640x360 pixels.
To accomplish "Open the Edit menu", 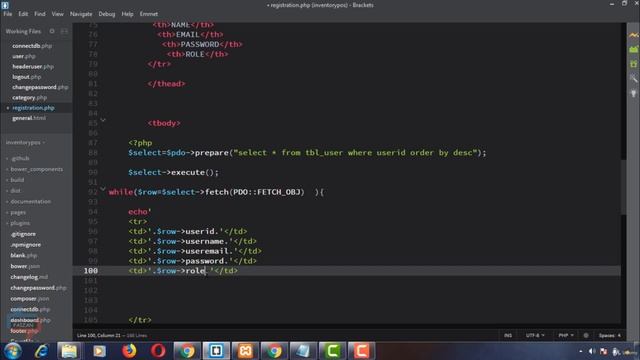I will (23, 14).
